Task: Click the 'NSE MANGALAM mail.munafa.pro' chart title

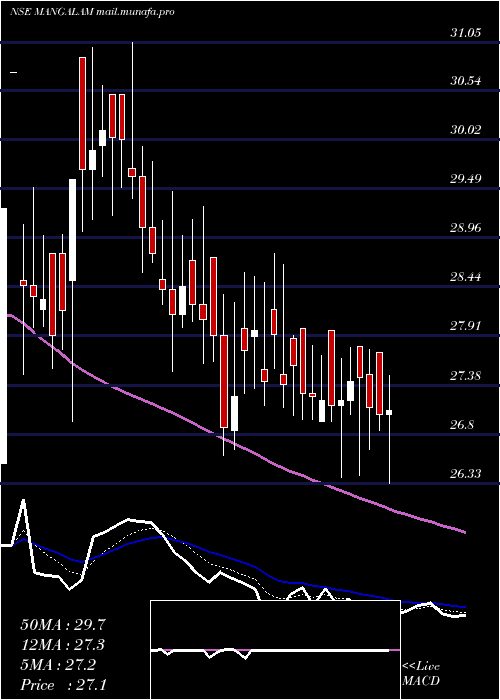Action: coord(92,12)
